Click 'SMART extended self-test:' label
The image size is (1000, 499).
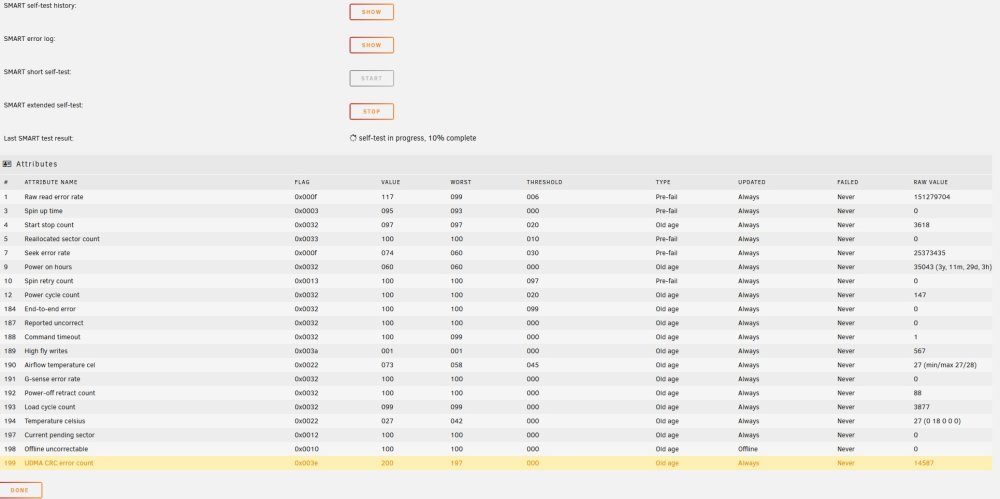43,105
